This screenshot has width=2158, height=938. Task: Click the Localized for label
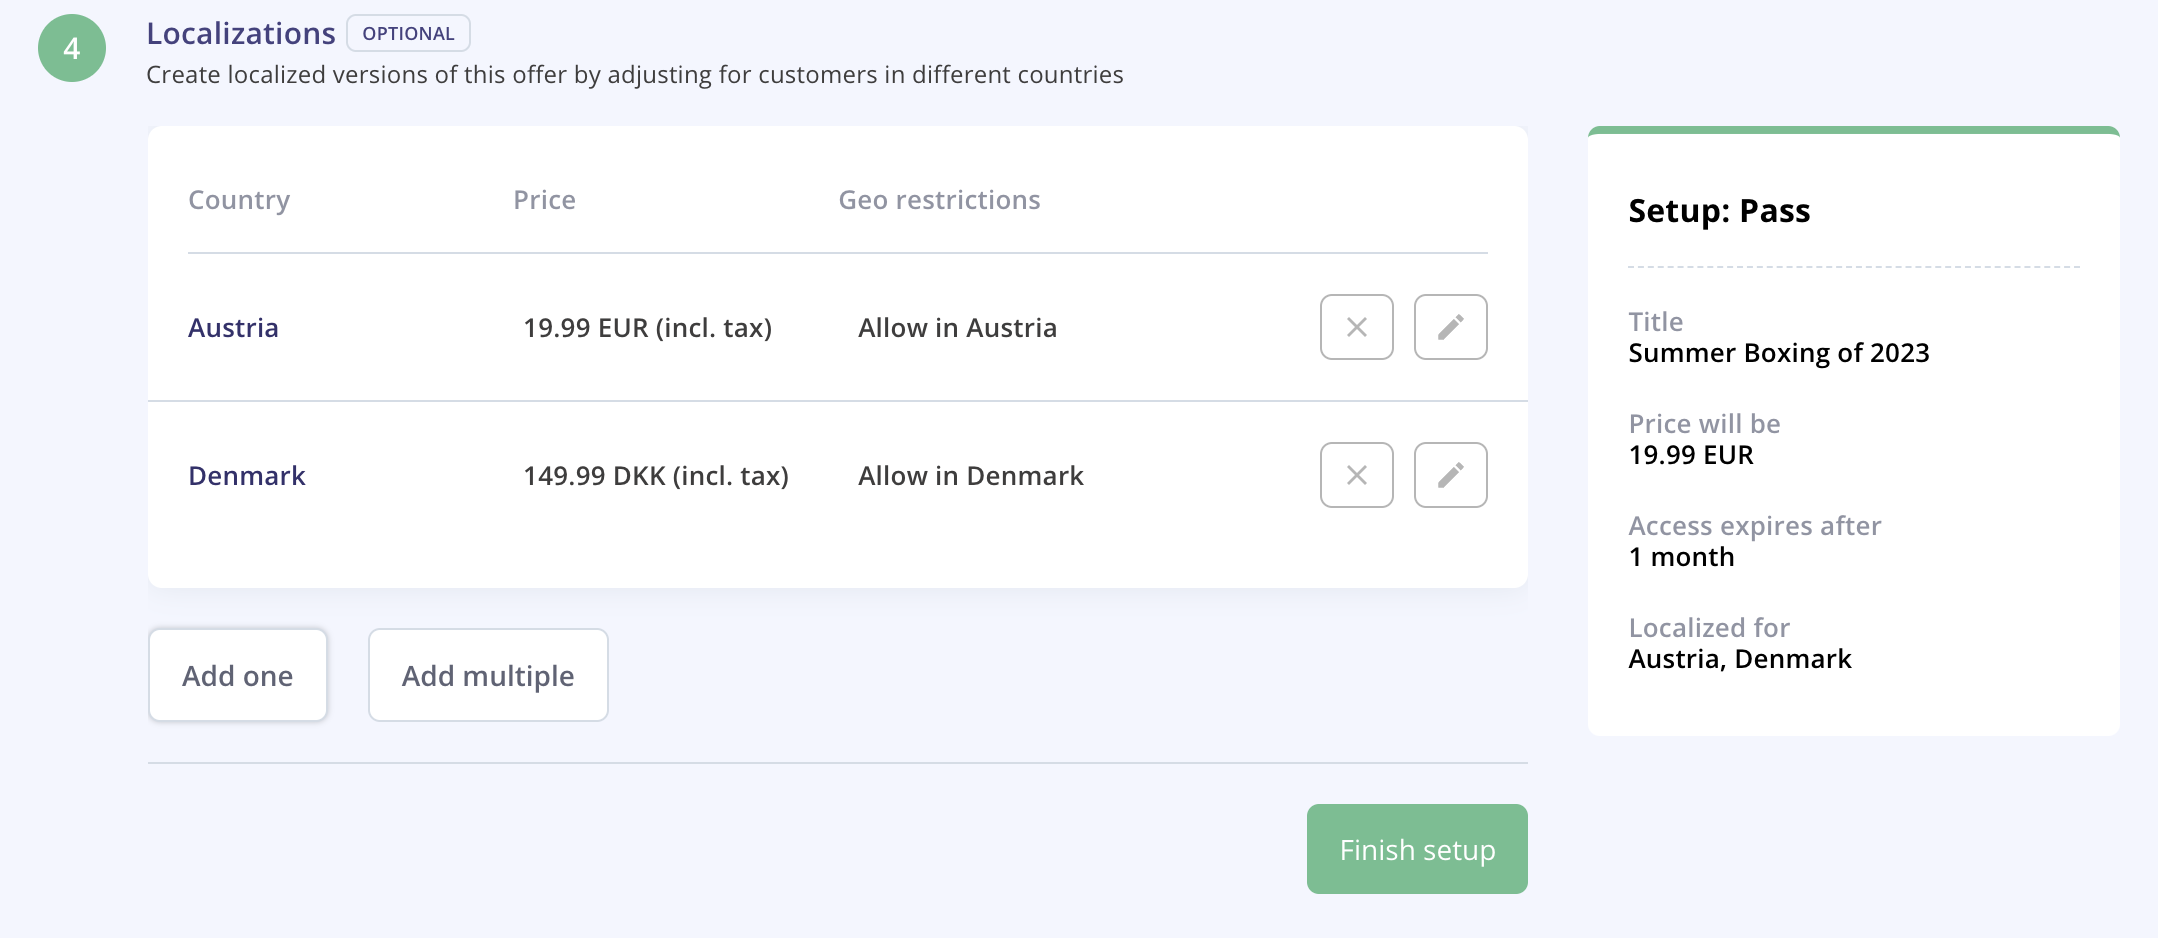point(1709,628)
